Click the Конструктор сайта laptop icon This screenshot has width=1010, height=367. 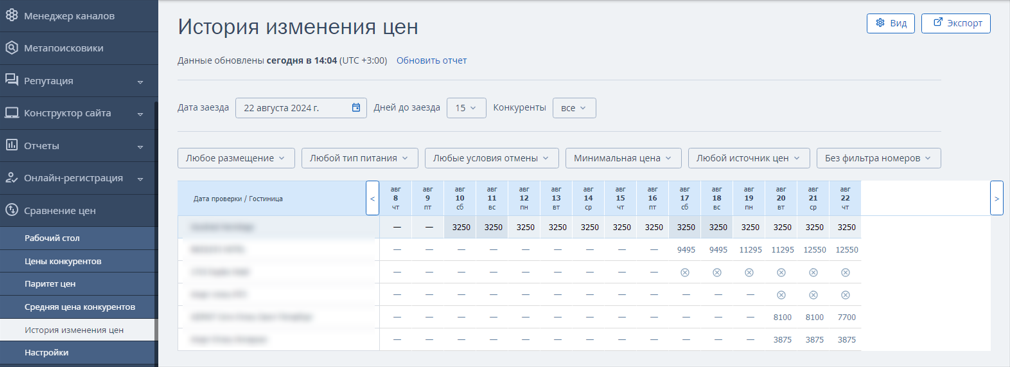click(x=12, y=113)
